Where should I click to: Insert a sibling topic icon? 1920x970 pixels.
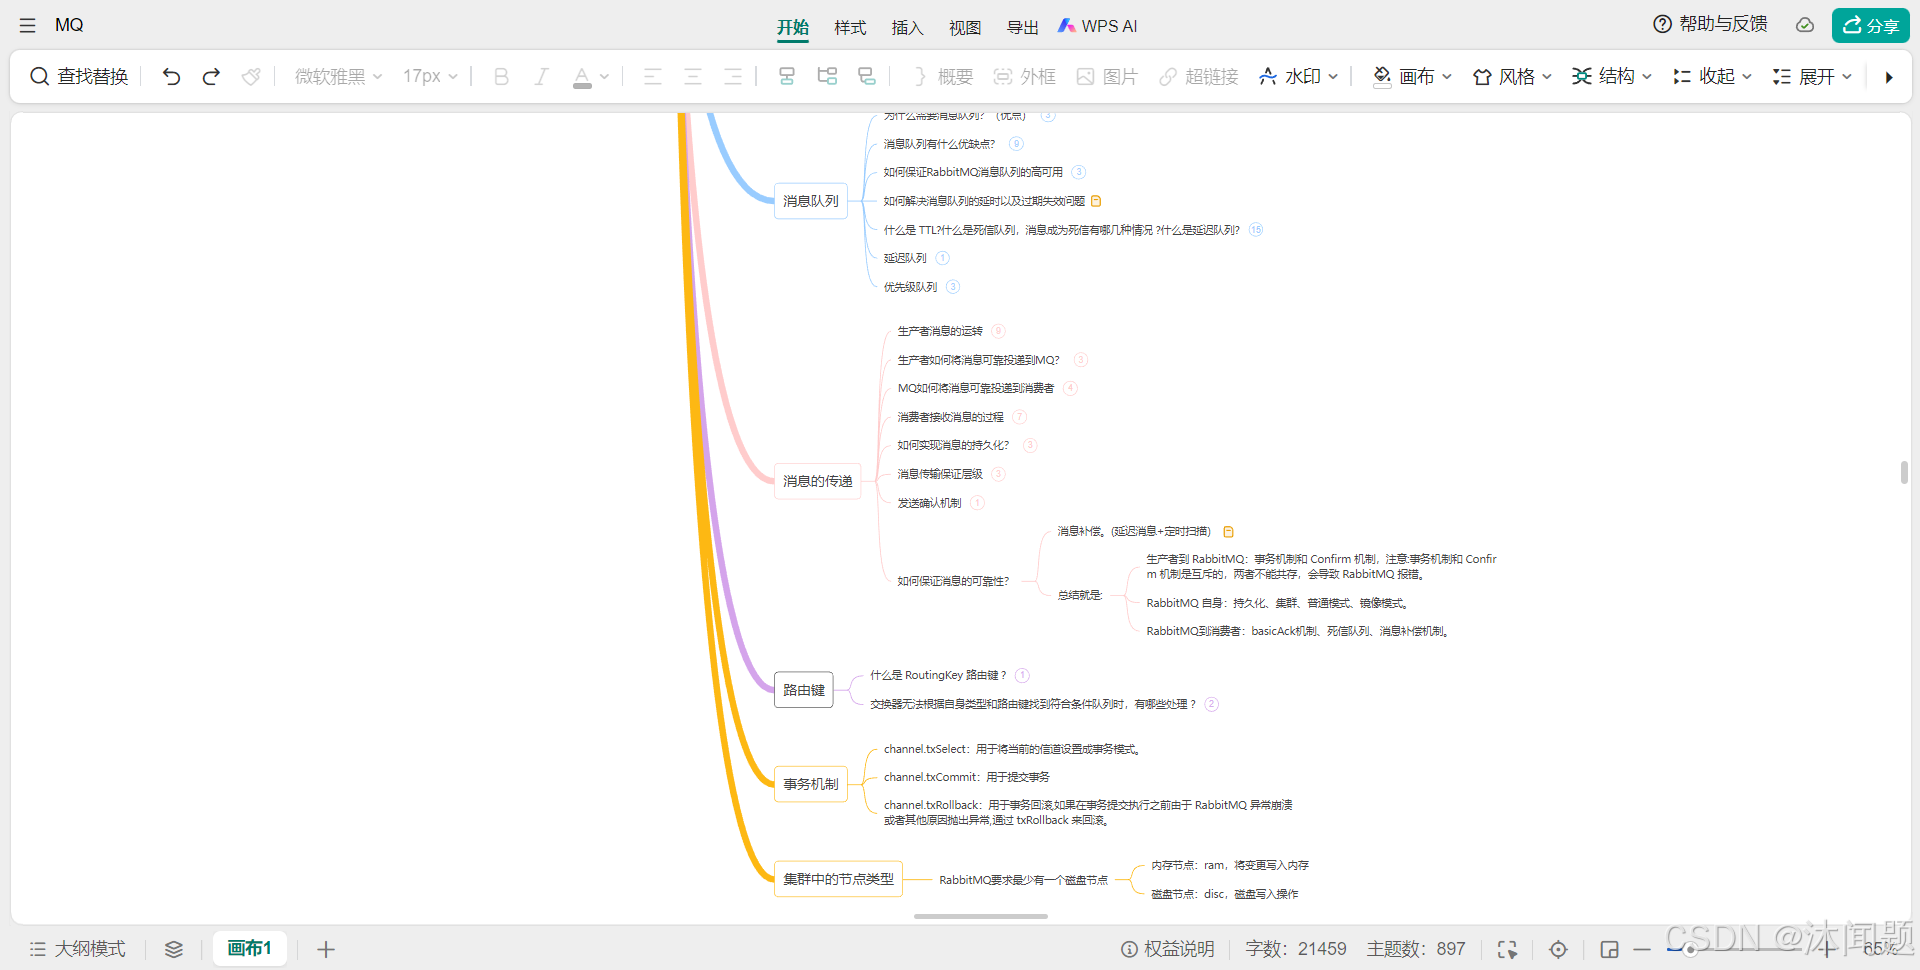coord(787,76)
